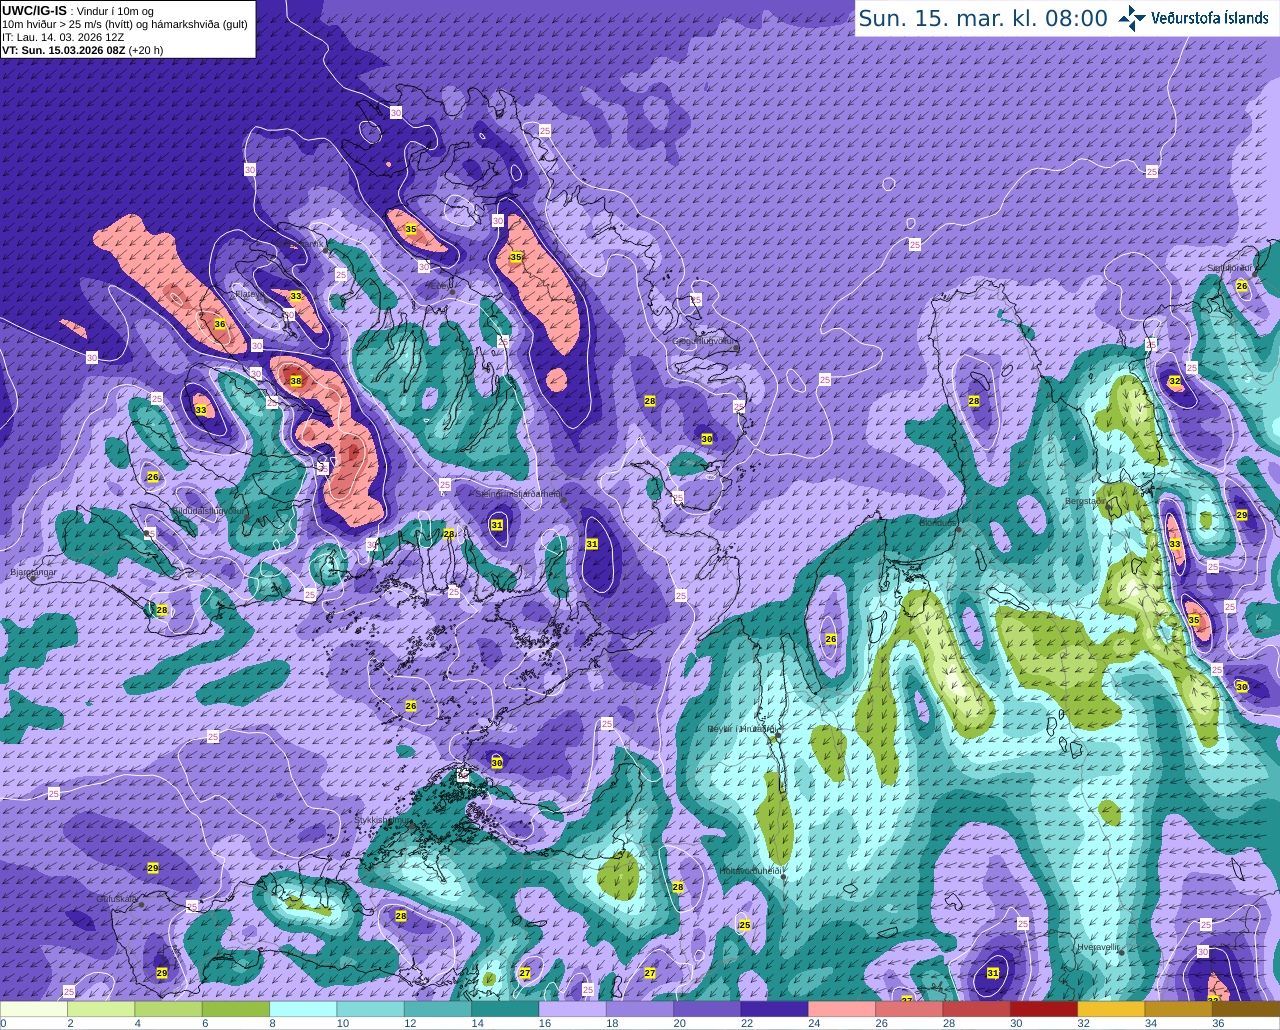The image size is (1280, 1030).
Task: Pick the medium purple 20–22 legend swatch
Action: (x=707, y=1009)
